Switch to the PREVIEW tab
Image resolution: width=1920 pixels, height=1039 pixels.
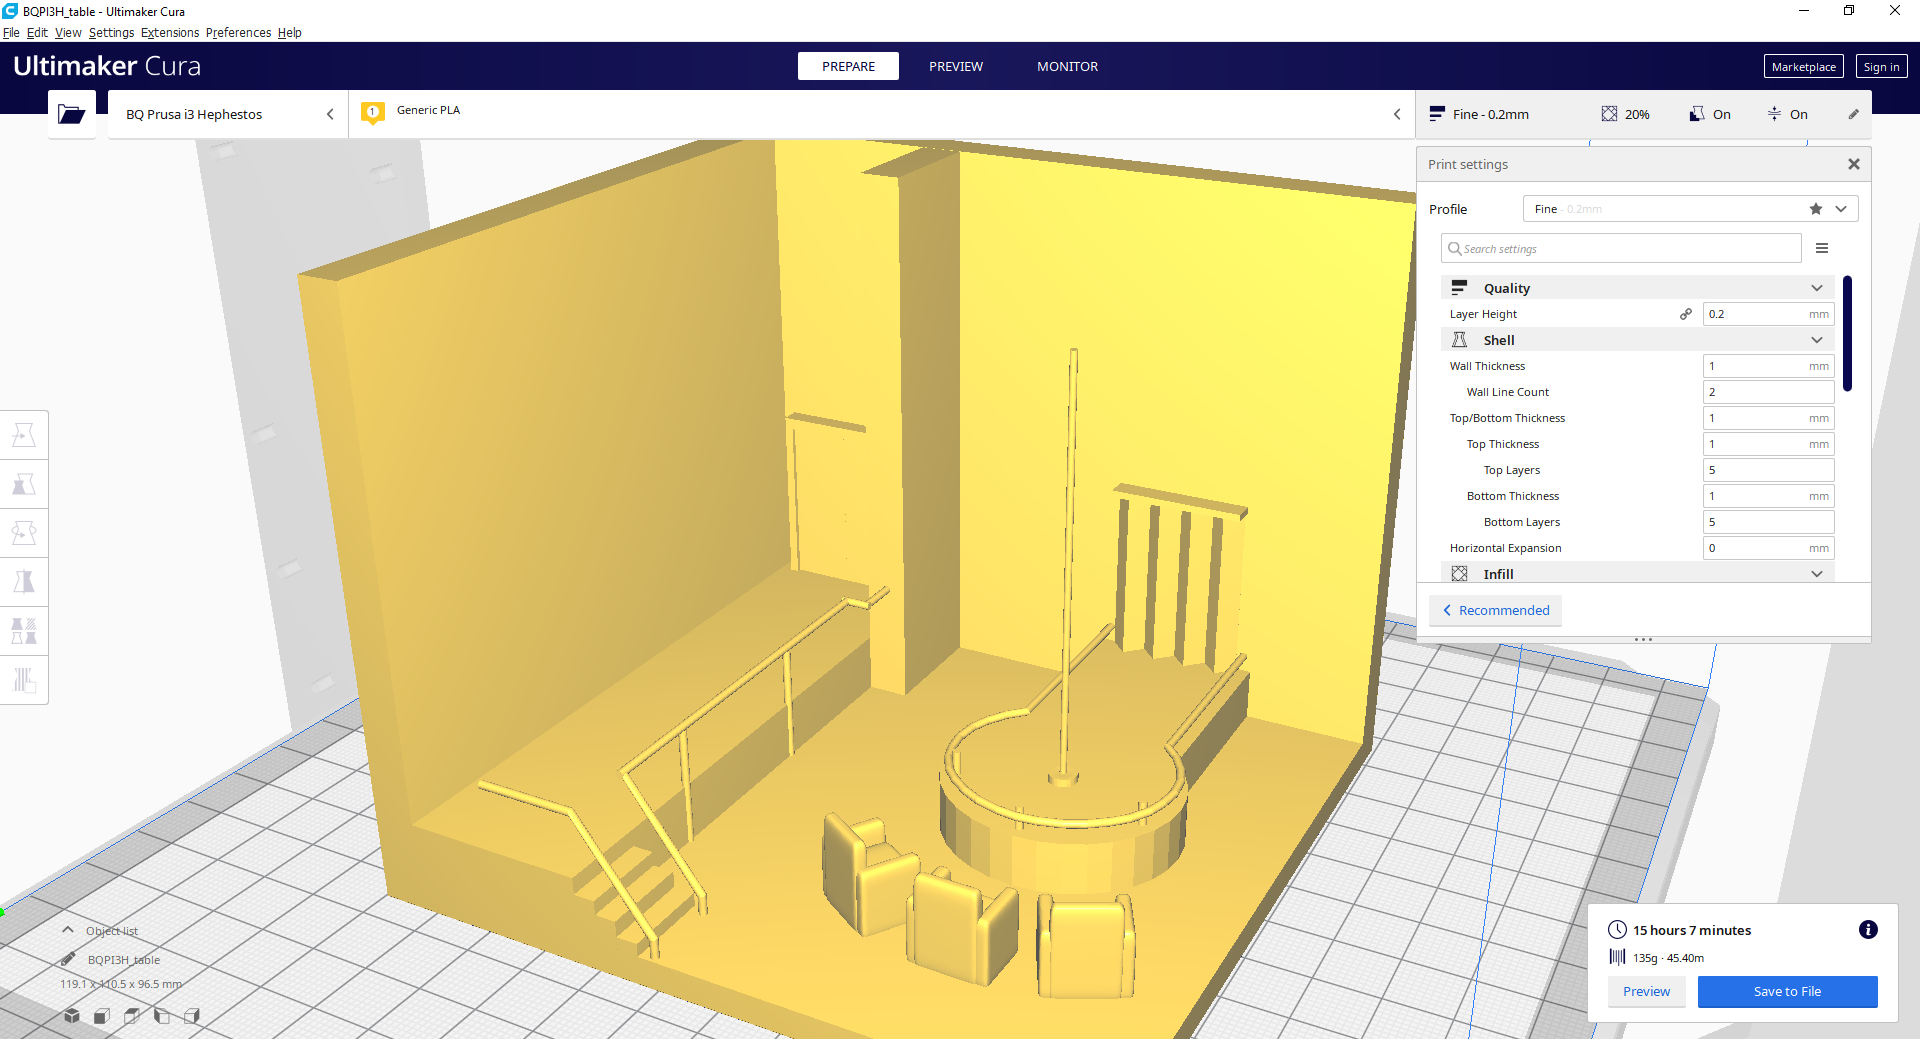[x=956, y=66]
